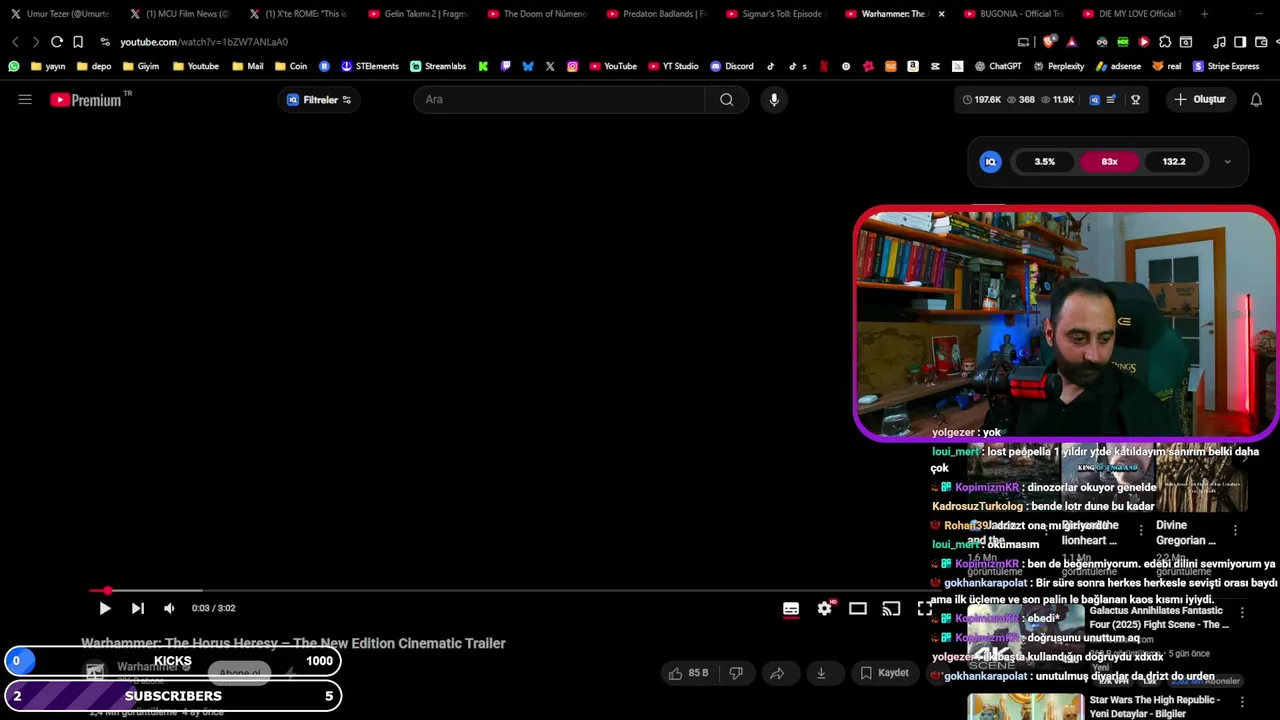Screen dimensions: 1280x720
Task: Switch to the Gelin Takımı 2 tab
Action: (418, 14)
